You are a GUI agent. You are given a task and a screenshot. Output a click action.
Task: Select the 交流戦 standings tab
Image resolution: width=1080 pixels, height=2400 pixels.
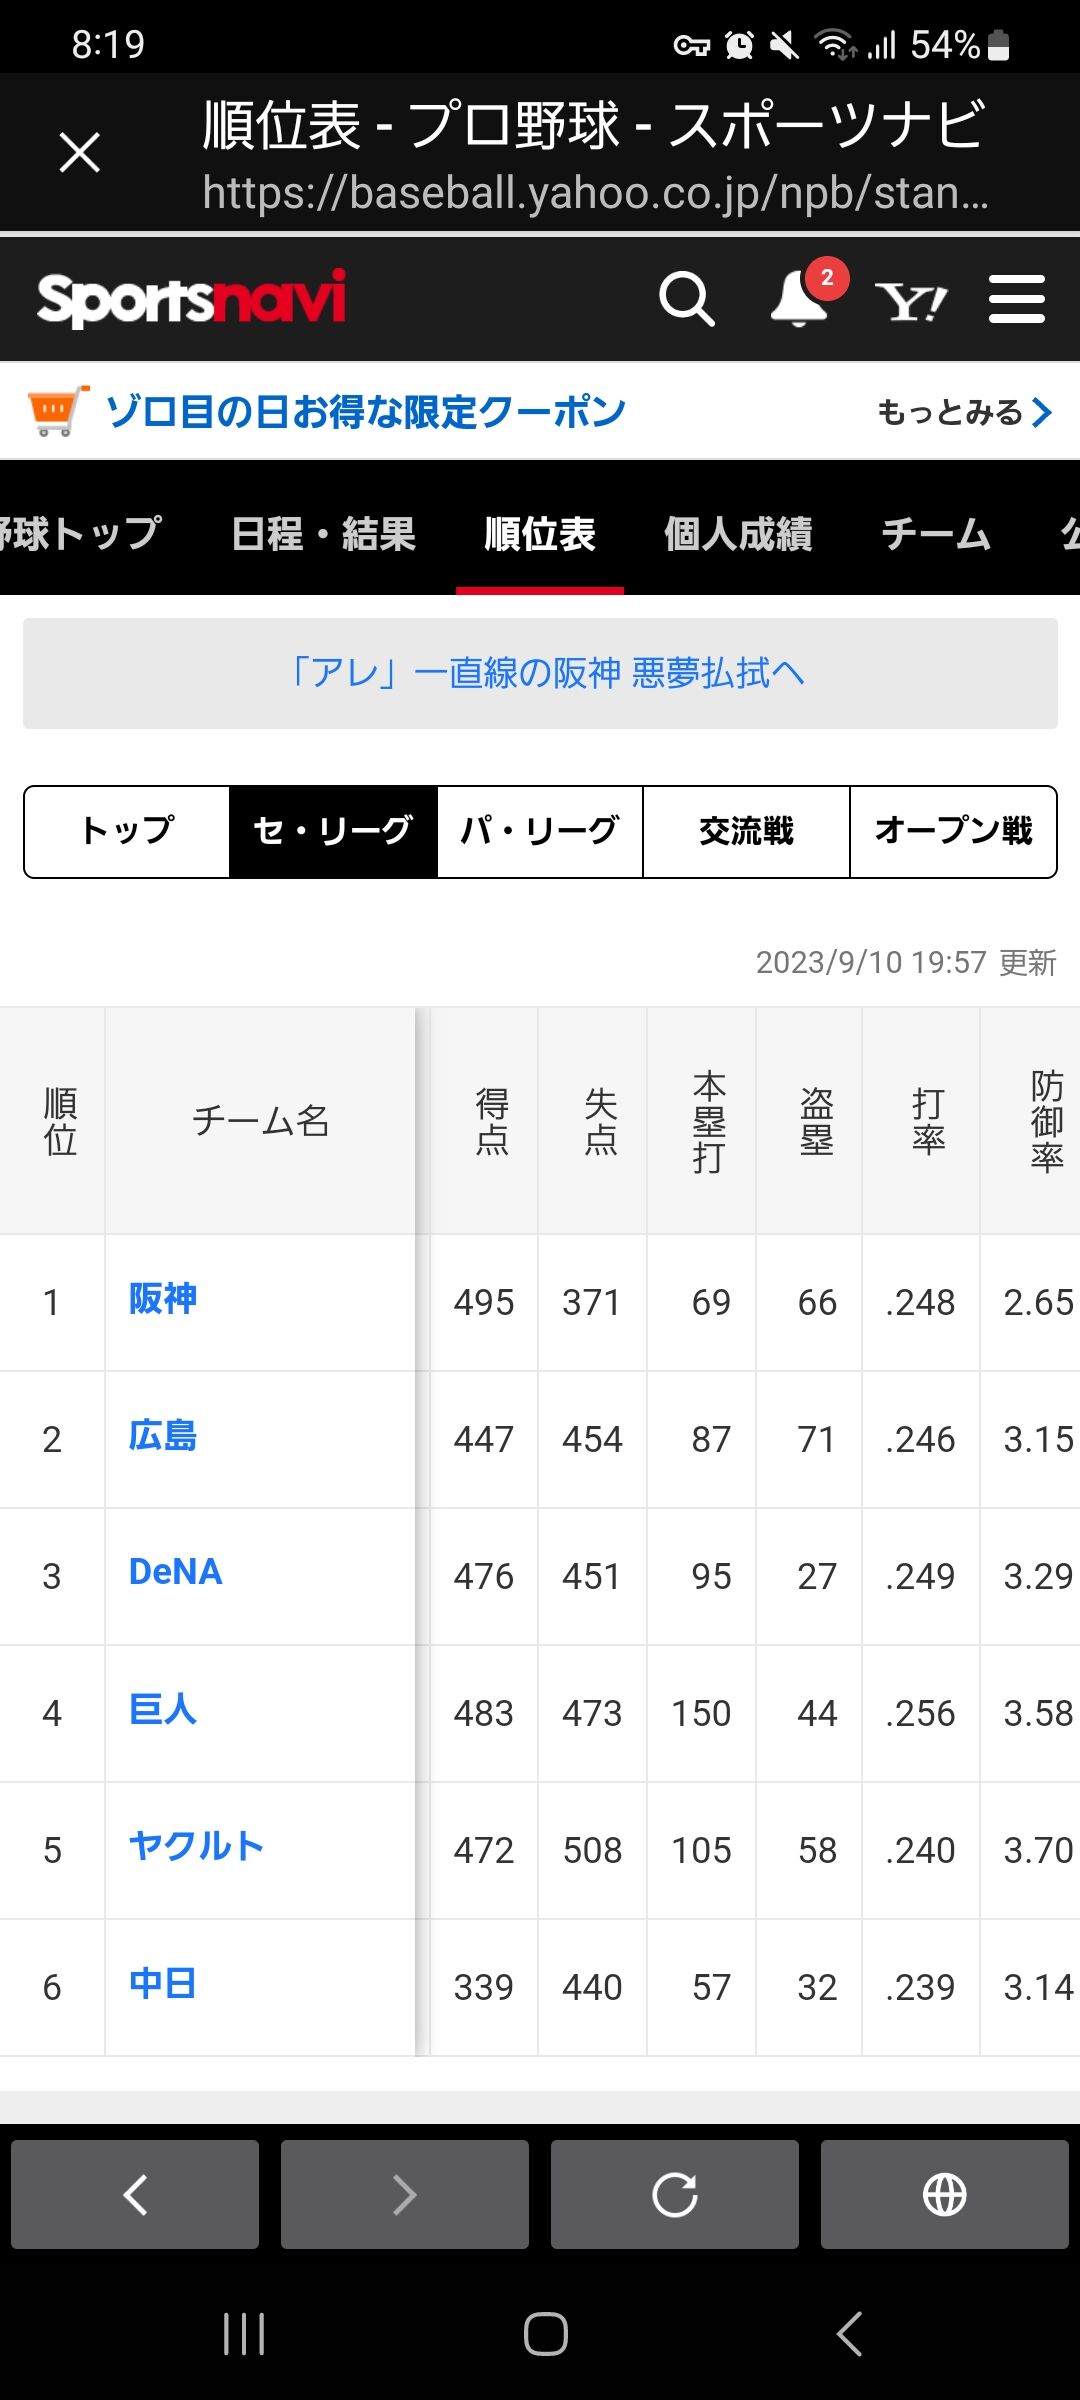pos(746,831)
